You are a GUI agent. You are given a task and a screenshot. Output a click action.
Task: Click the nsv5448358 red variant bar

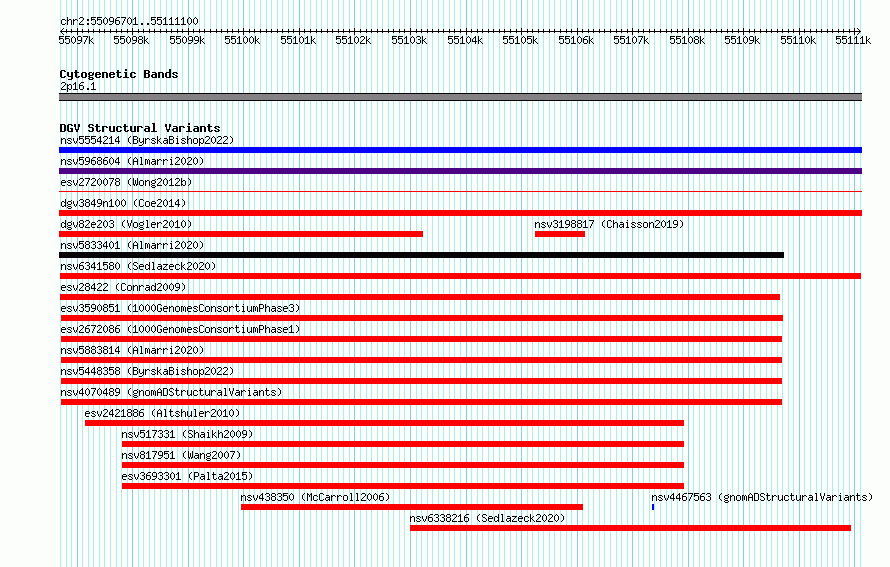point(421,381)
